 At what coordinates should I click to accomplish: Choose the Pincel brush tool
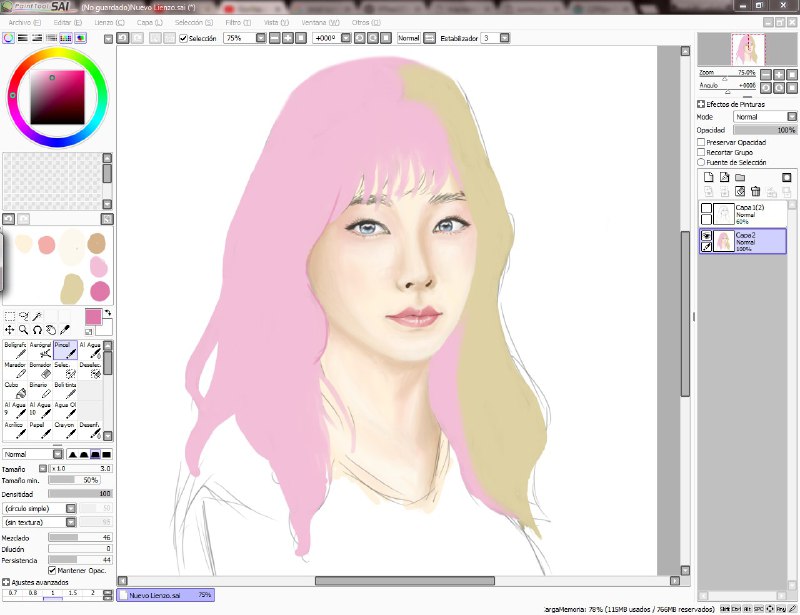pyautogui.click(x=65, y=350)
